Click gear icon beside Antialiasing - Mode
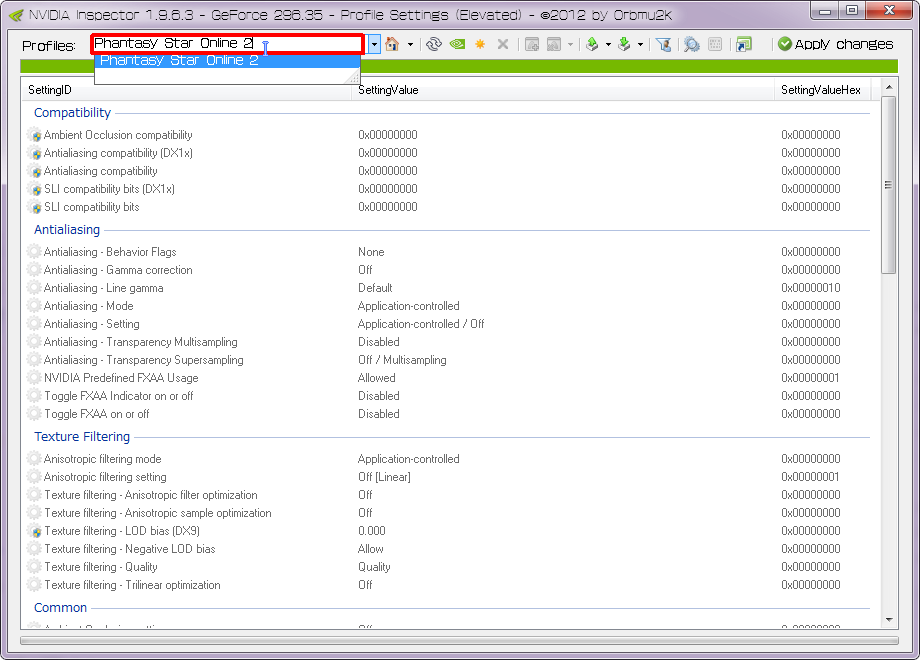Viewport: 920px width, 660px height. (35, 306)
